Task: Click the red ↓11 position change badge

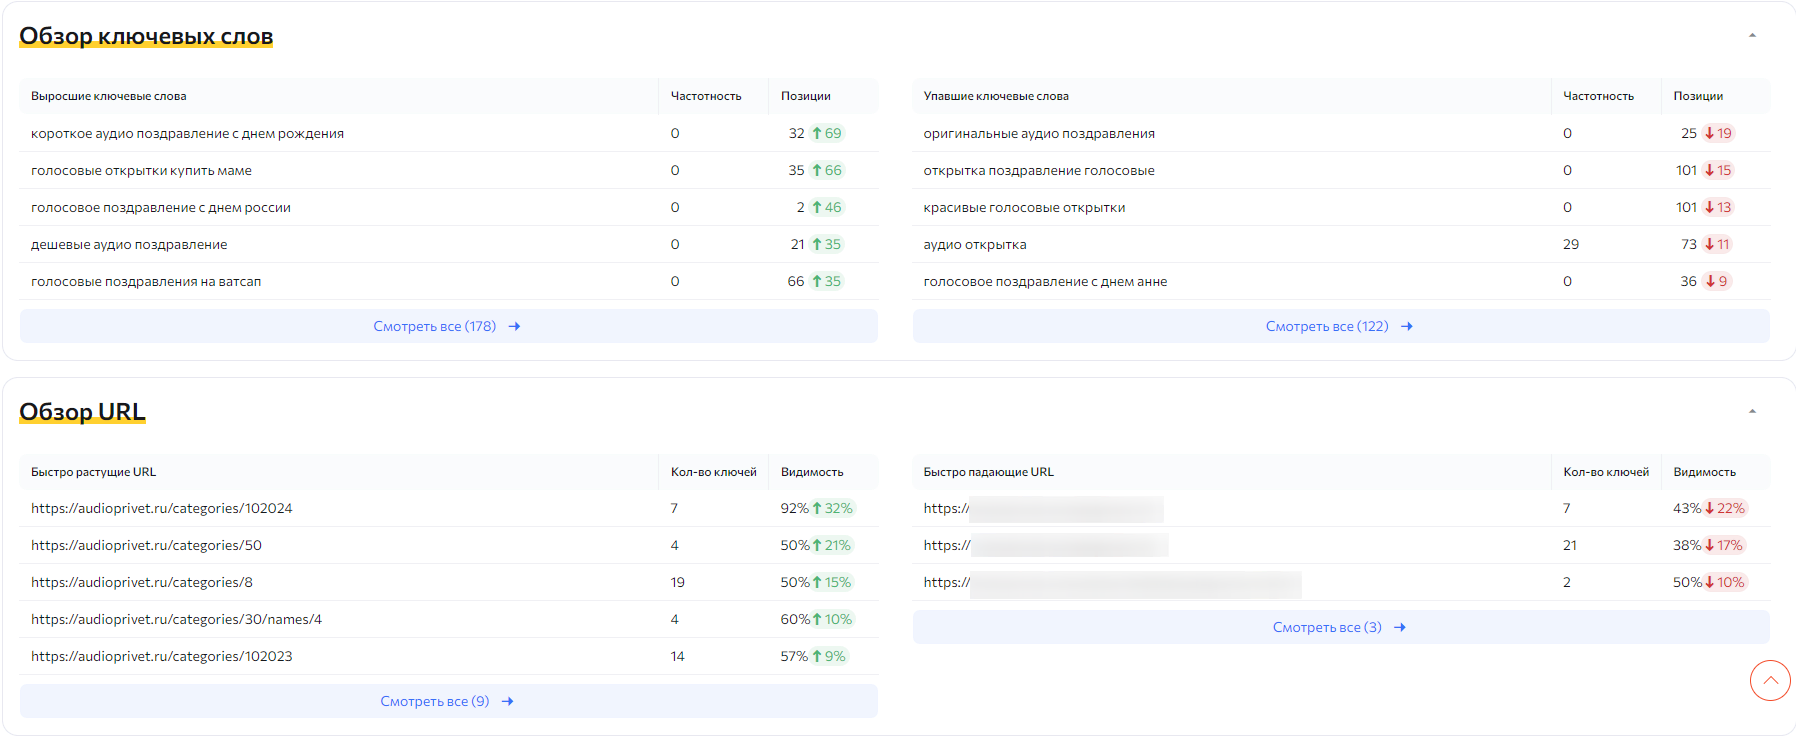Action: tap(1717, 244)
